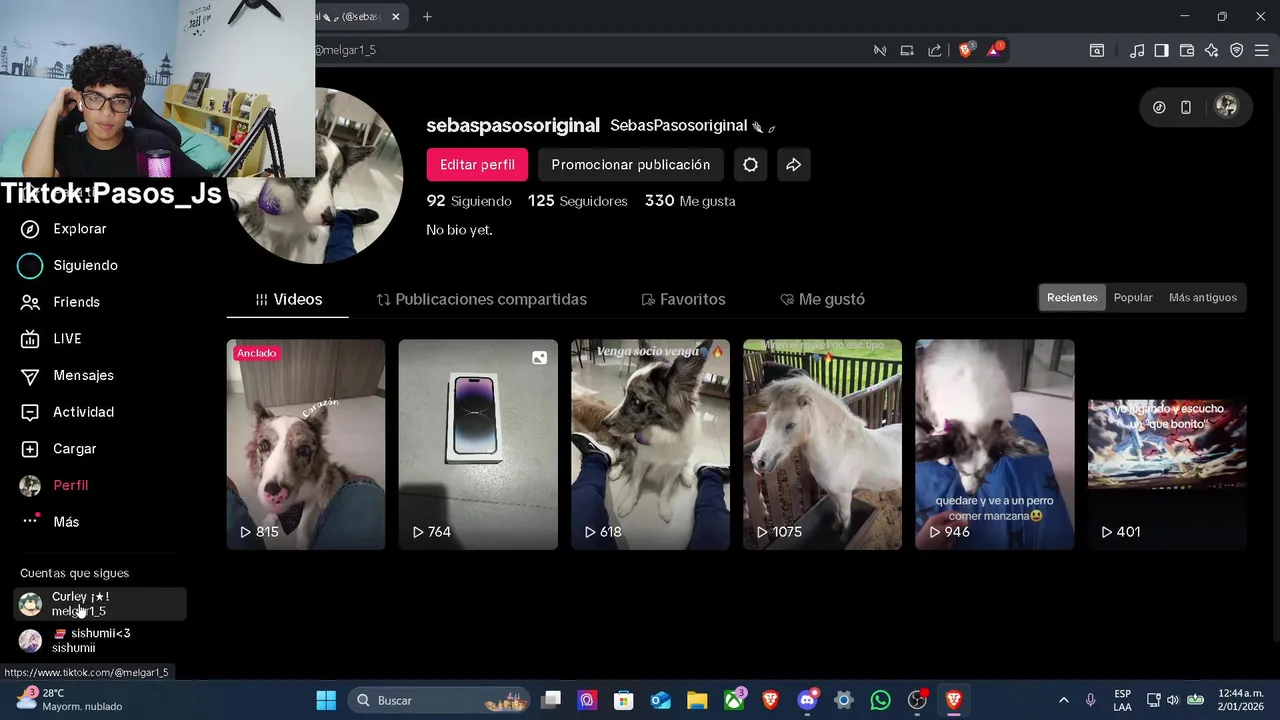The width and height of the screenshot is (1280, 720).
Task: Click the install app icon in address bar
Action: (907, 50)
